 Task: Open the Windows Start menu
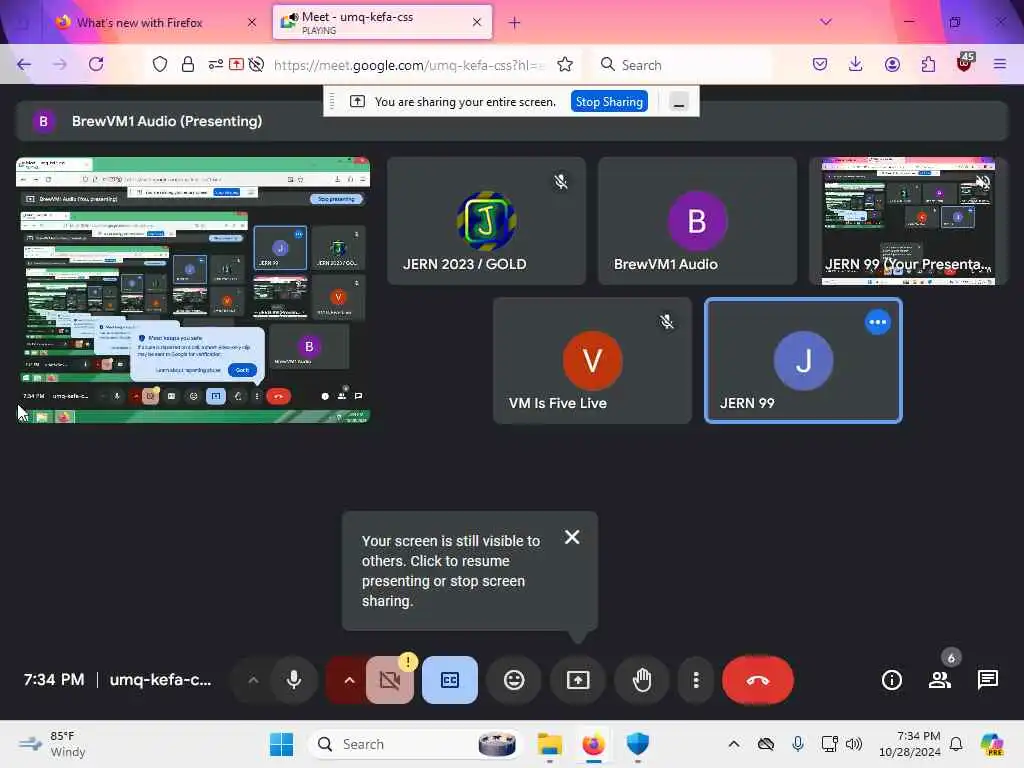point(281,744)
